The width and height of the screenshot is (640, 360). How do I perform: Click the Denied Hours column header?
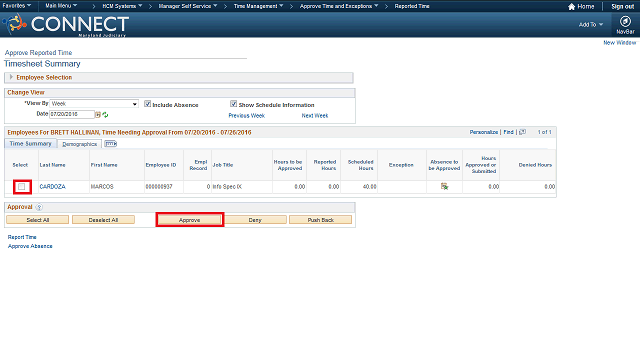point(535,165)
